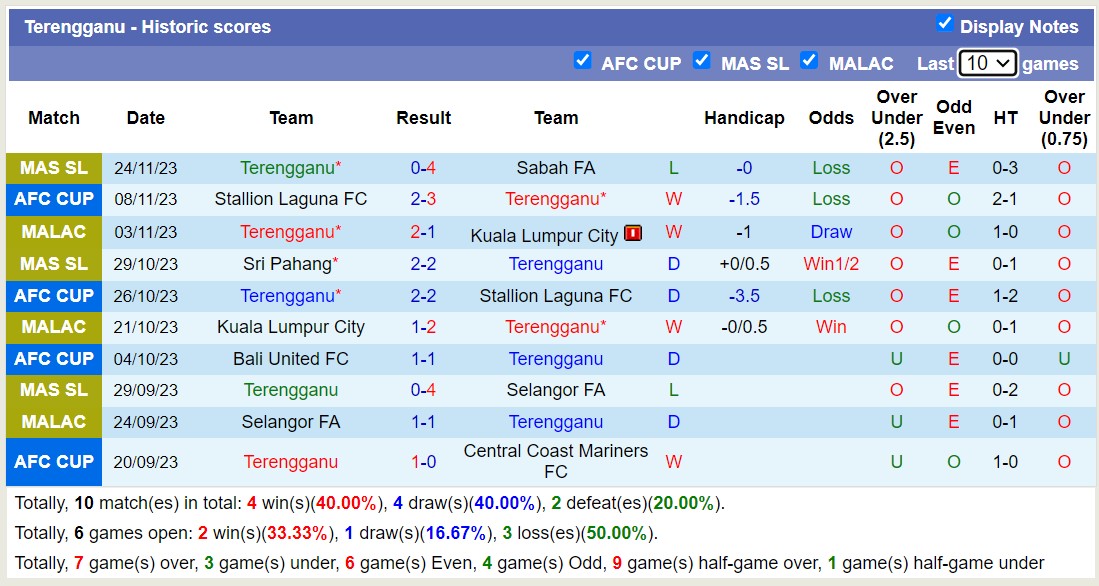Click the AFC CUP badge on the 08/11 row

pyautogui.click(x=53, y=199)
